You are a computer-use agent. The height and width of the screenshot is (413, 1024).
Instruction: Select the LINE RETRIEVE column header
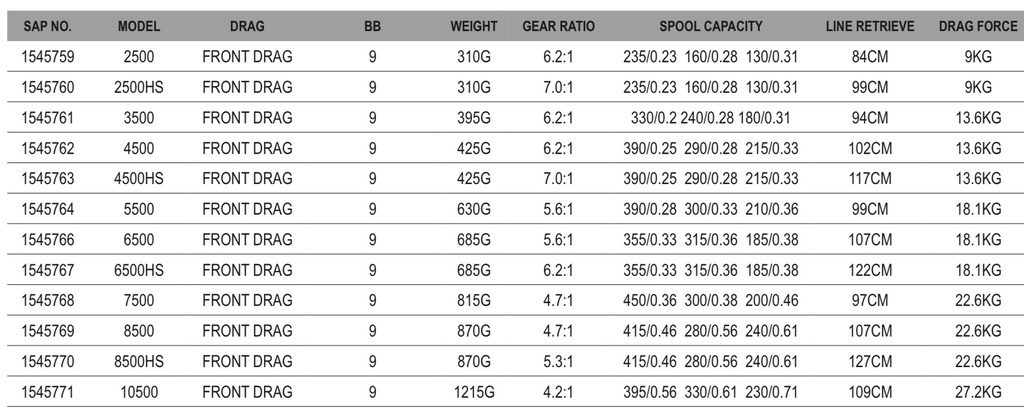click(869, 26)
